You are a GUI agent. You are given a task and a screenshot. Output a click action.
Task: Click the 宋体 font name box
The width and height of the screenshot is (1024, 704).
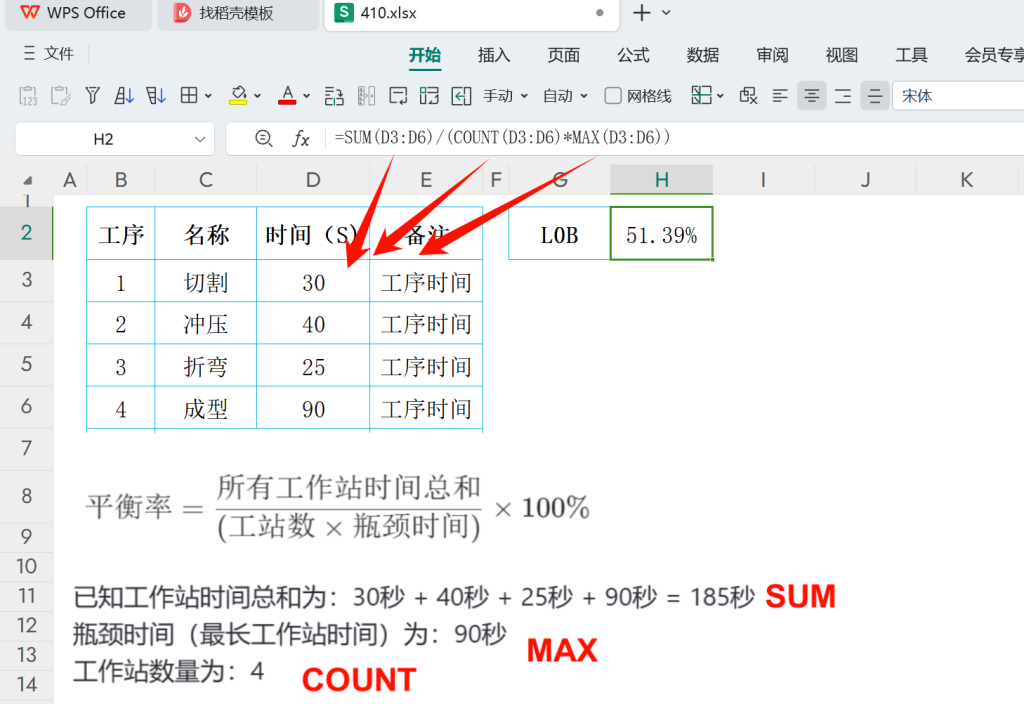958,96
